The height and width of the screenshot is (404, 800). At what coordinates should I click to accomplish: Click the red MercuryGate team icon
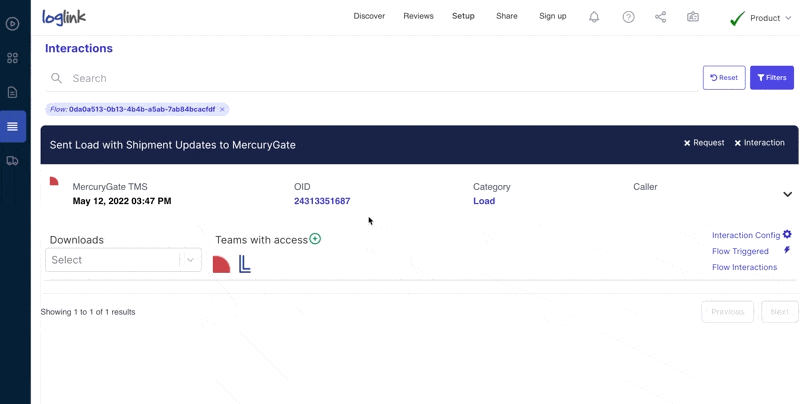pyautogui.click(x=221, y=264)
